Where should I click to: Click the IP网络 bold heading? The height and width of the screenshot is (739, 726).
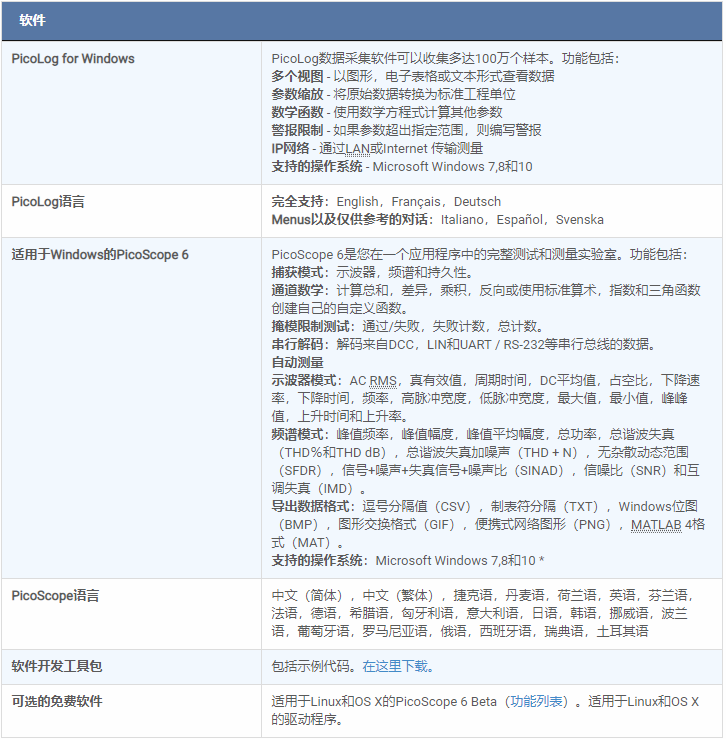(x=290, y=148)
